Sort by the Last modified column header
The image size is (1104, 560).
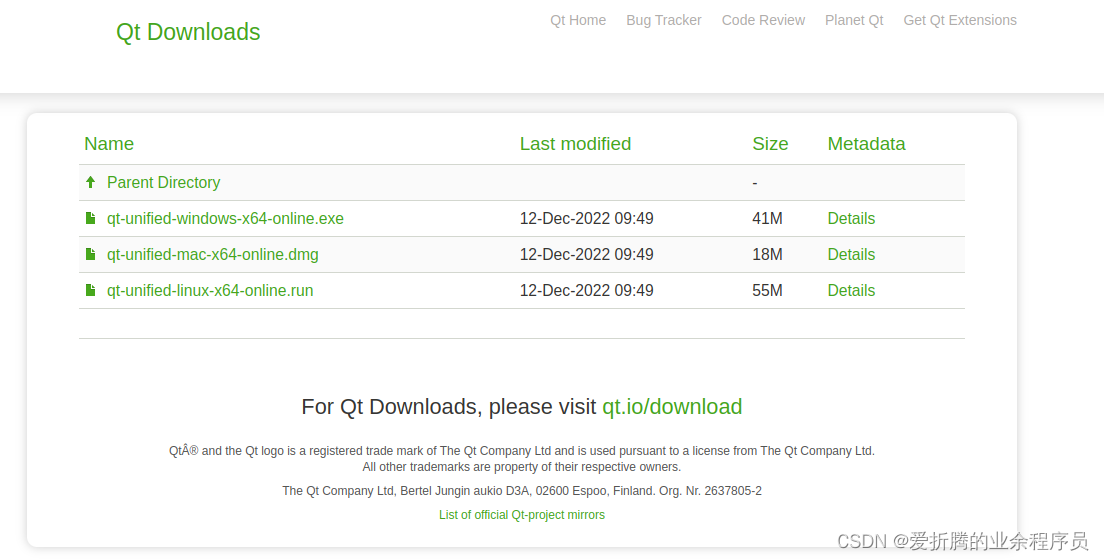pyautogui.click(x=575, y=144)
